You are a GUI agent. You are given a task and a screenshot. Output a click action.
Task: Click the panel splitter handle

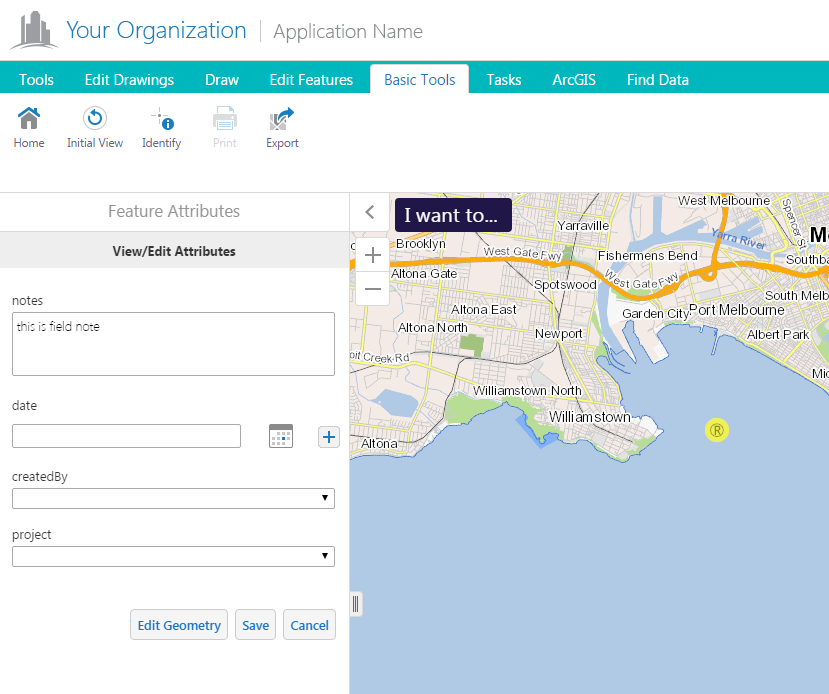356,604
